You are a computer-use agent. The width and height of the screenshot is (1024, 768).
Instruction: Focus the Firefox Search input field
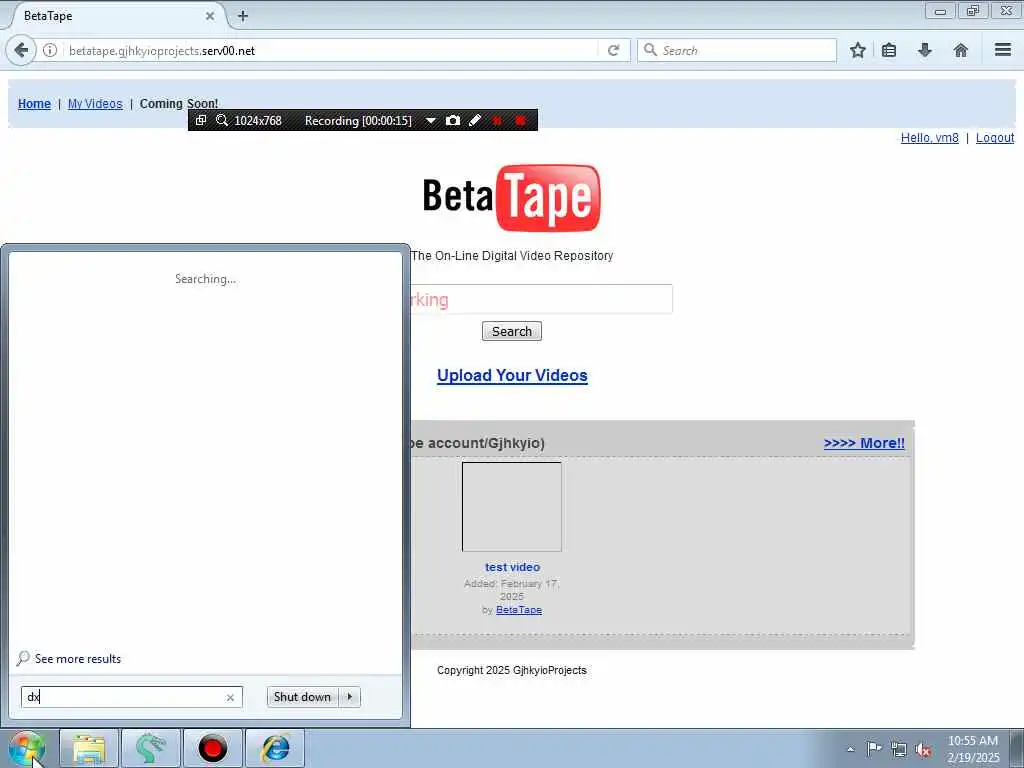click(x=737, y=50)
